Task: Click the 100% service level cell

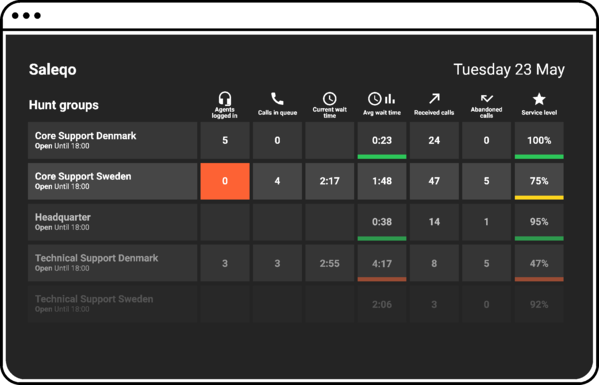Action: [539, 140]
